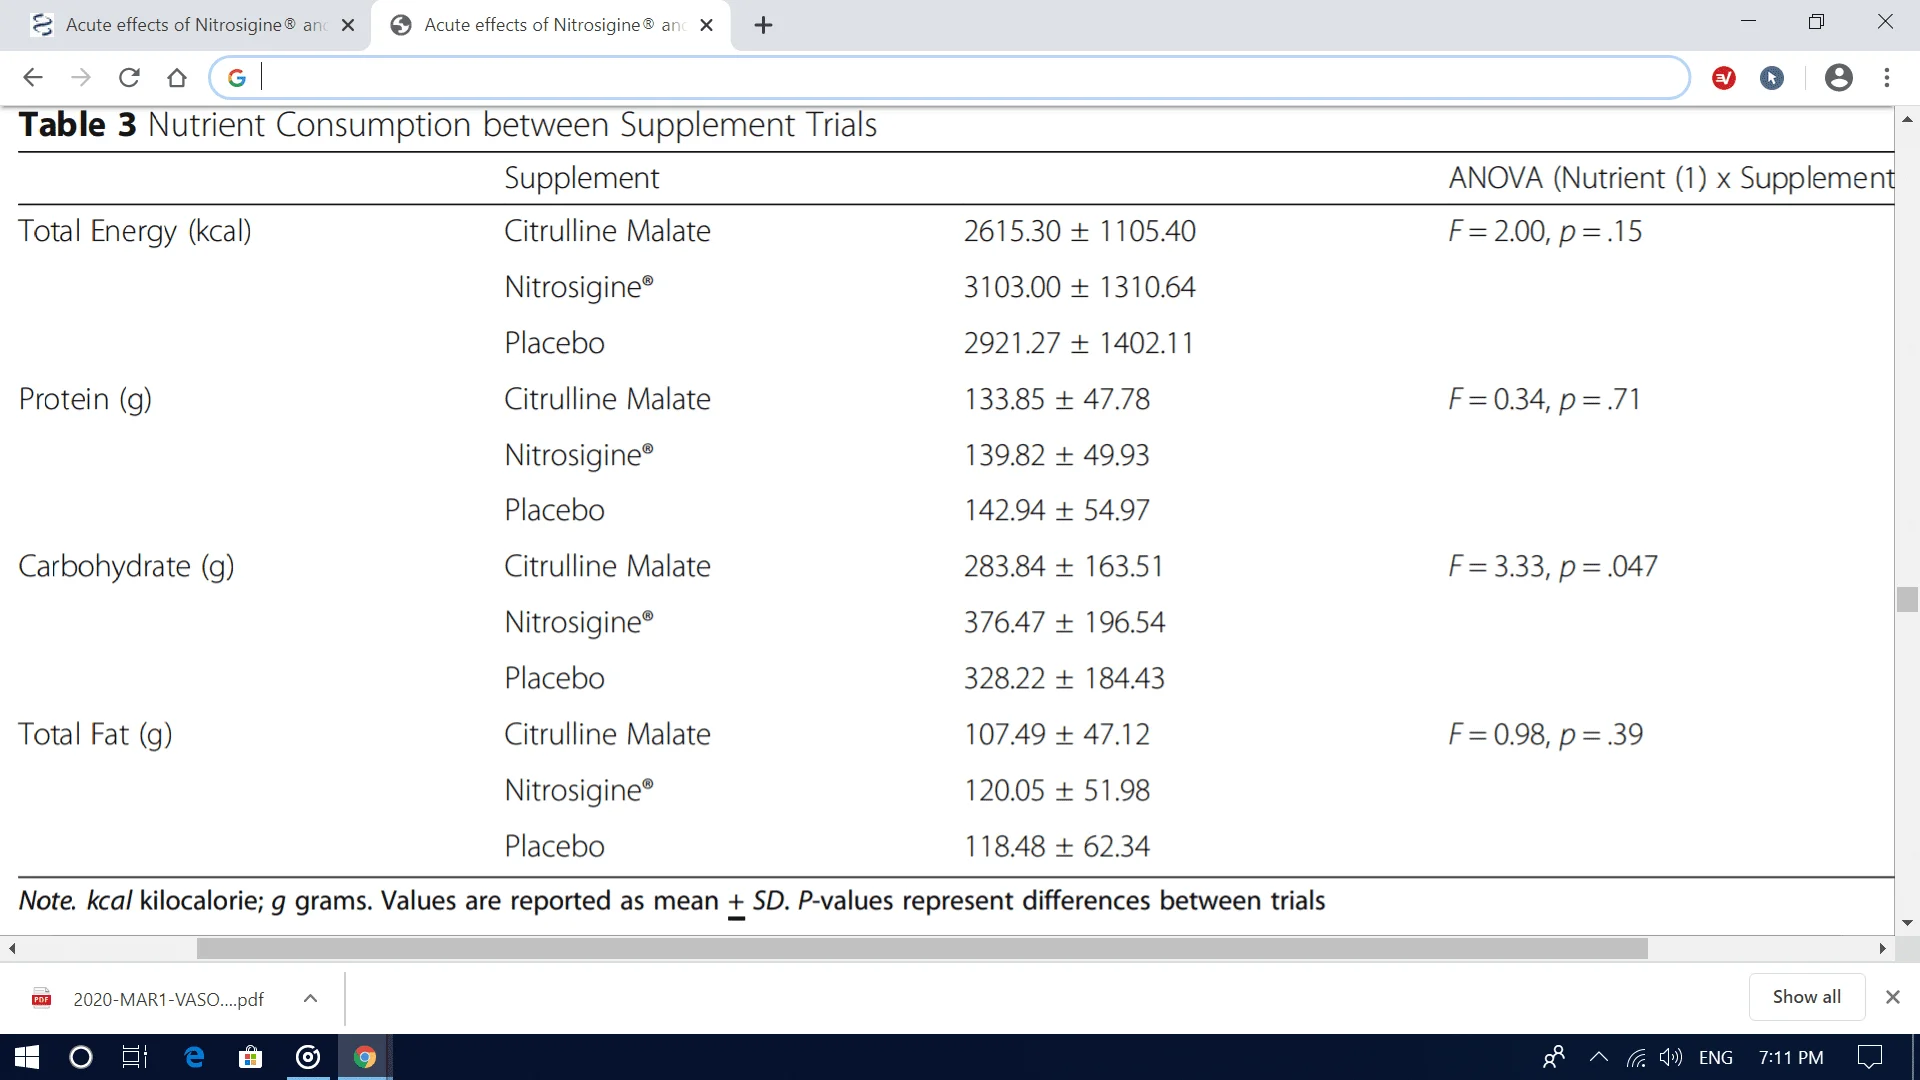Click value '2921.27 ± 1402.11'
The height and width of the screenshot is (1080, 1920).
[x=1079, y=343]
